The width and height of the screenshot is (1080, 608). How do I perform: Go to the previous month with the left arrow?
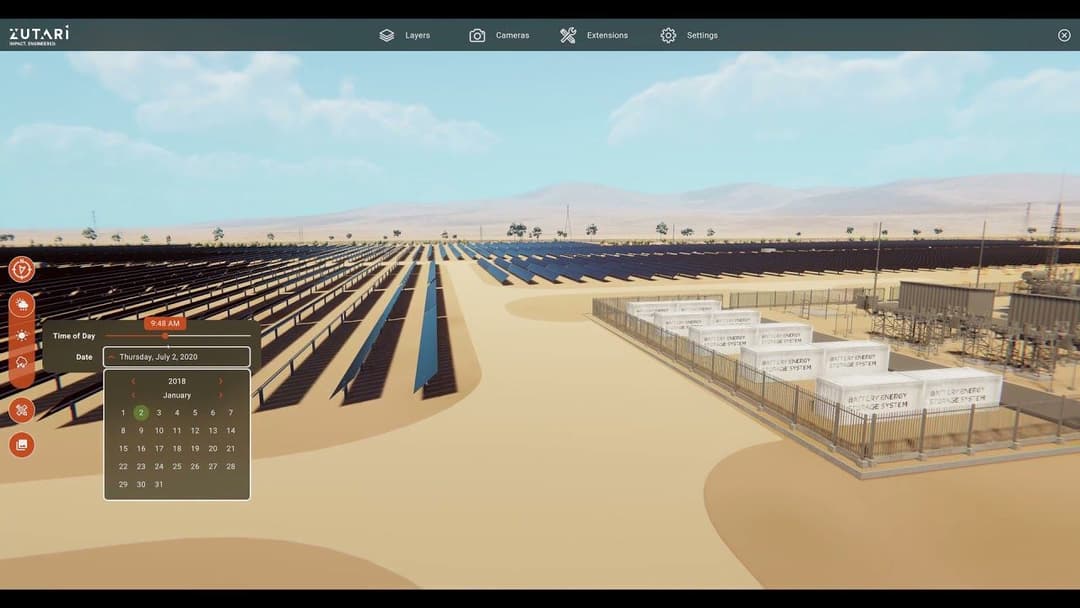pos(132,395)
